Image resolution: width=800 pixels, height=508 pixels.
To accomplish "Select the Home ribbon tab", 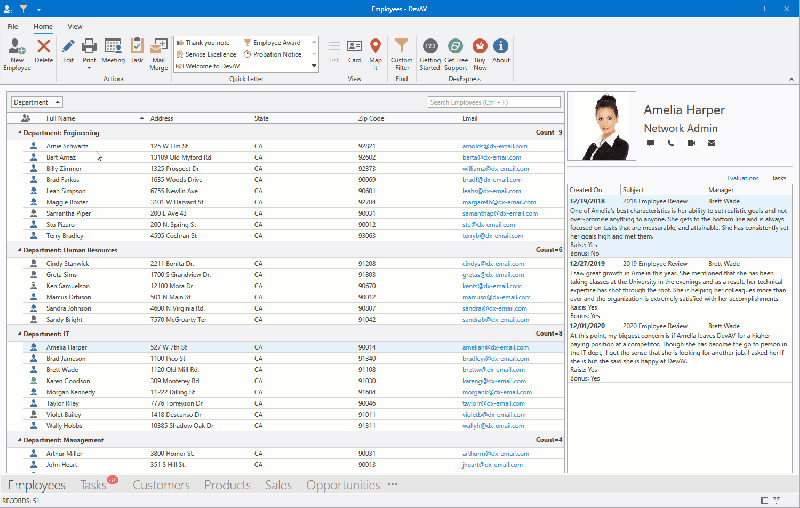I will (43, 27).
